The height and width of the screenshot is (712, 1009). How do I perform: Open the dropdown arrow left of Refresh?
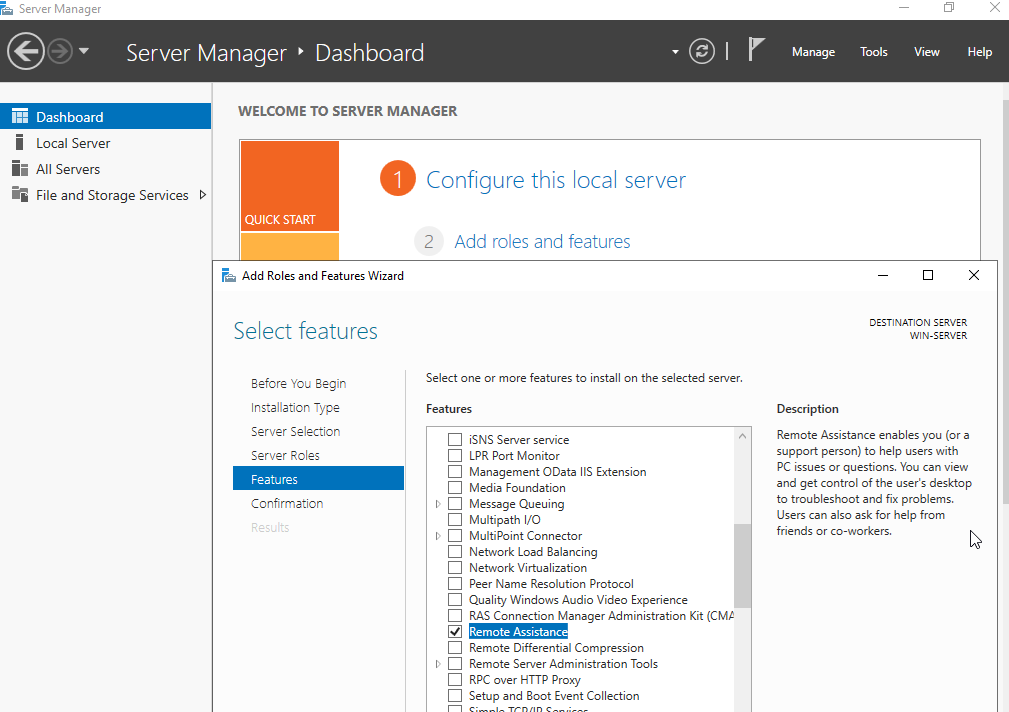pyautogui.click(x=675, y=52)
